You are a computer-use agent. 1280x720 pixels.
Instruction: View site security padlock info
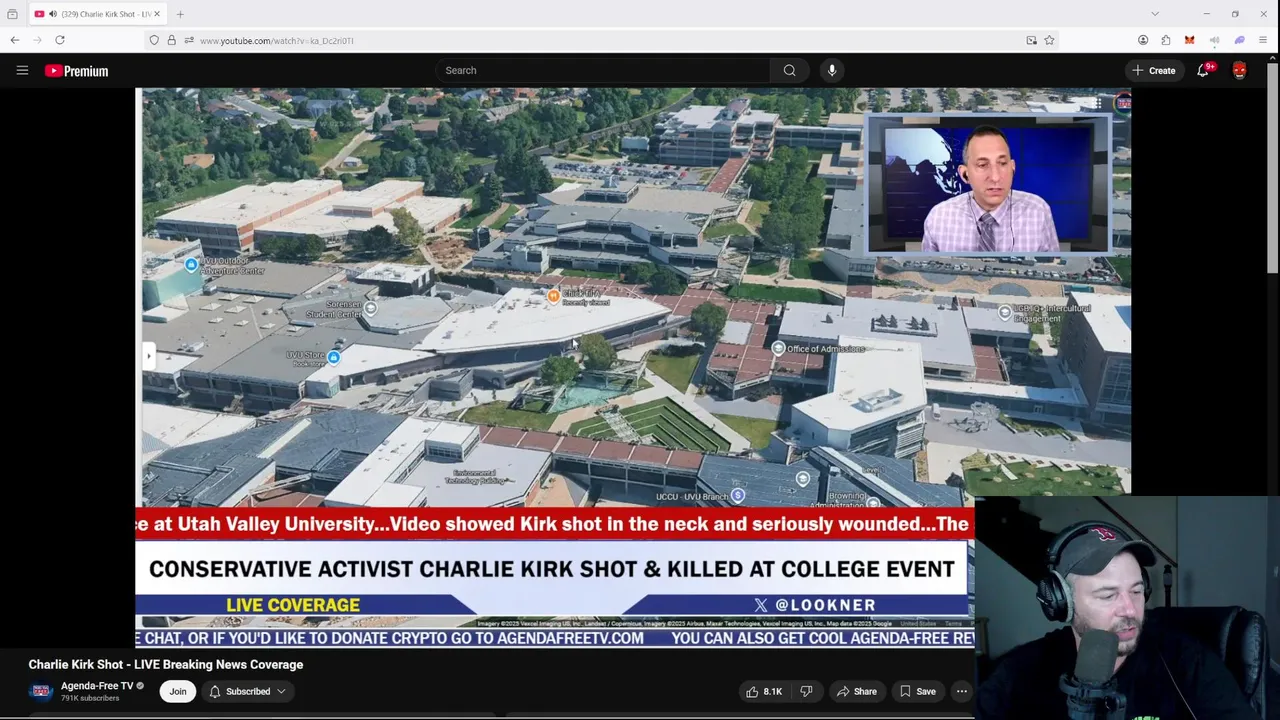(x=171, y=40)
